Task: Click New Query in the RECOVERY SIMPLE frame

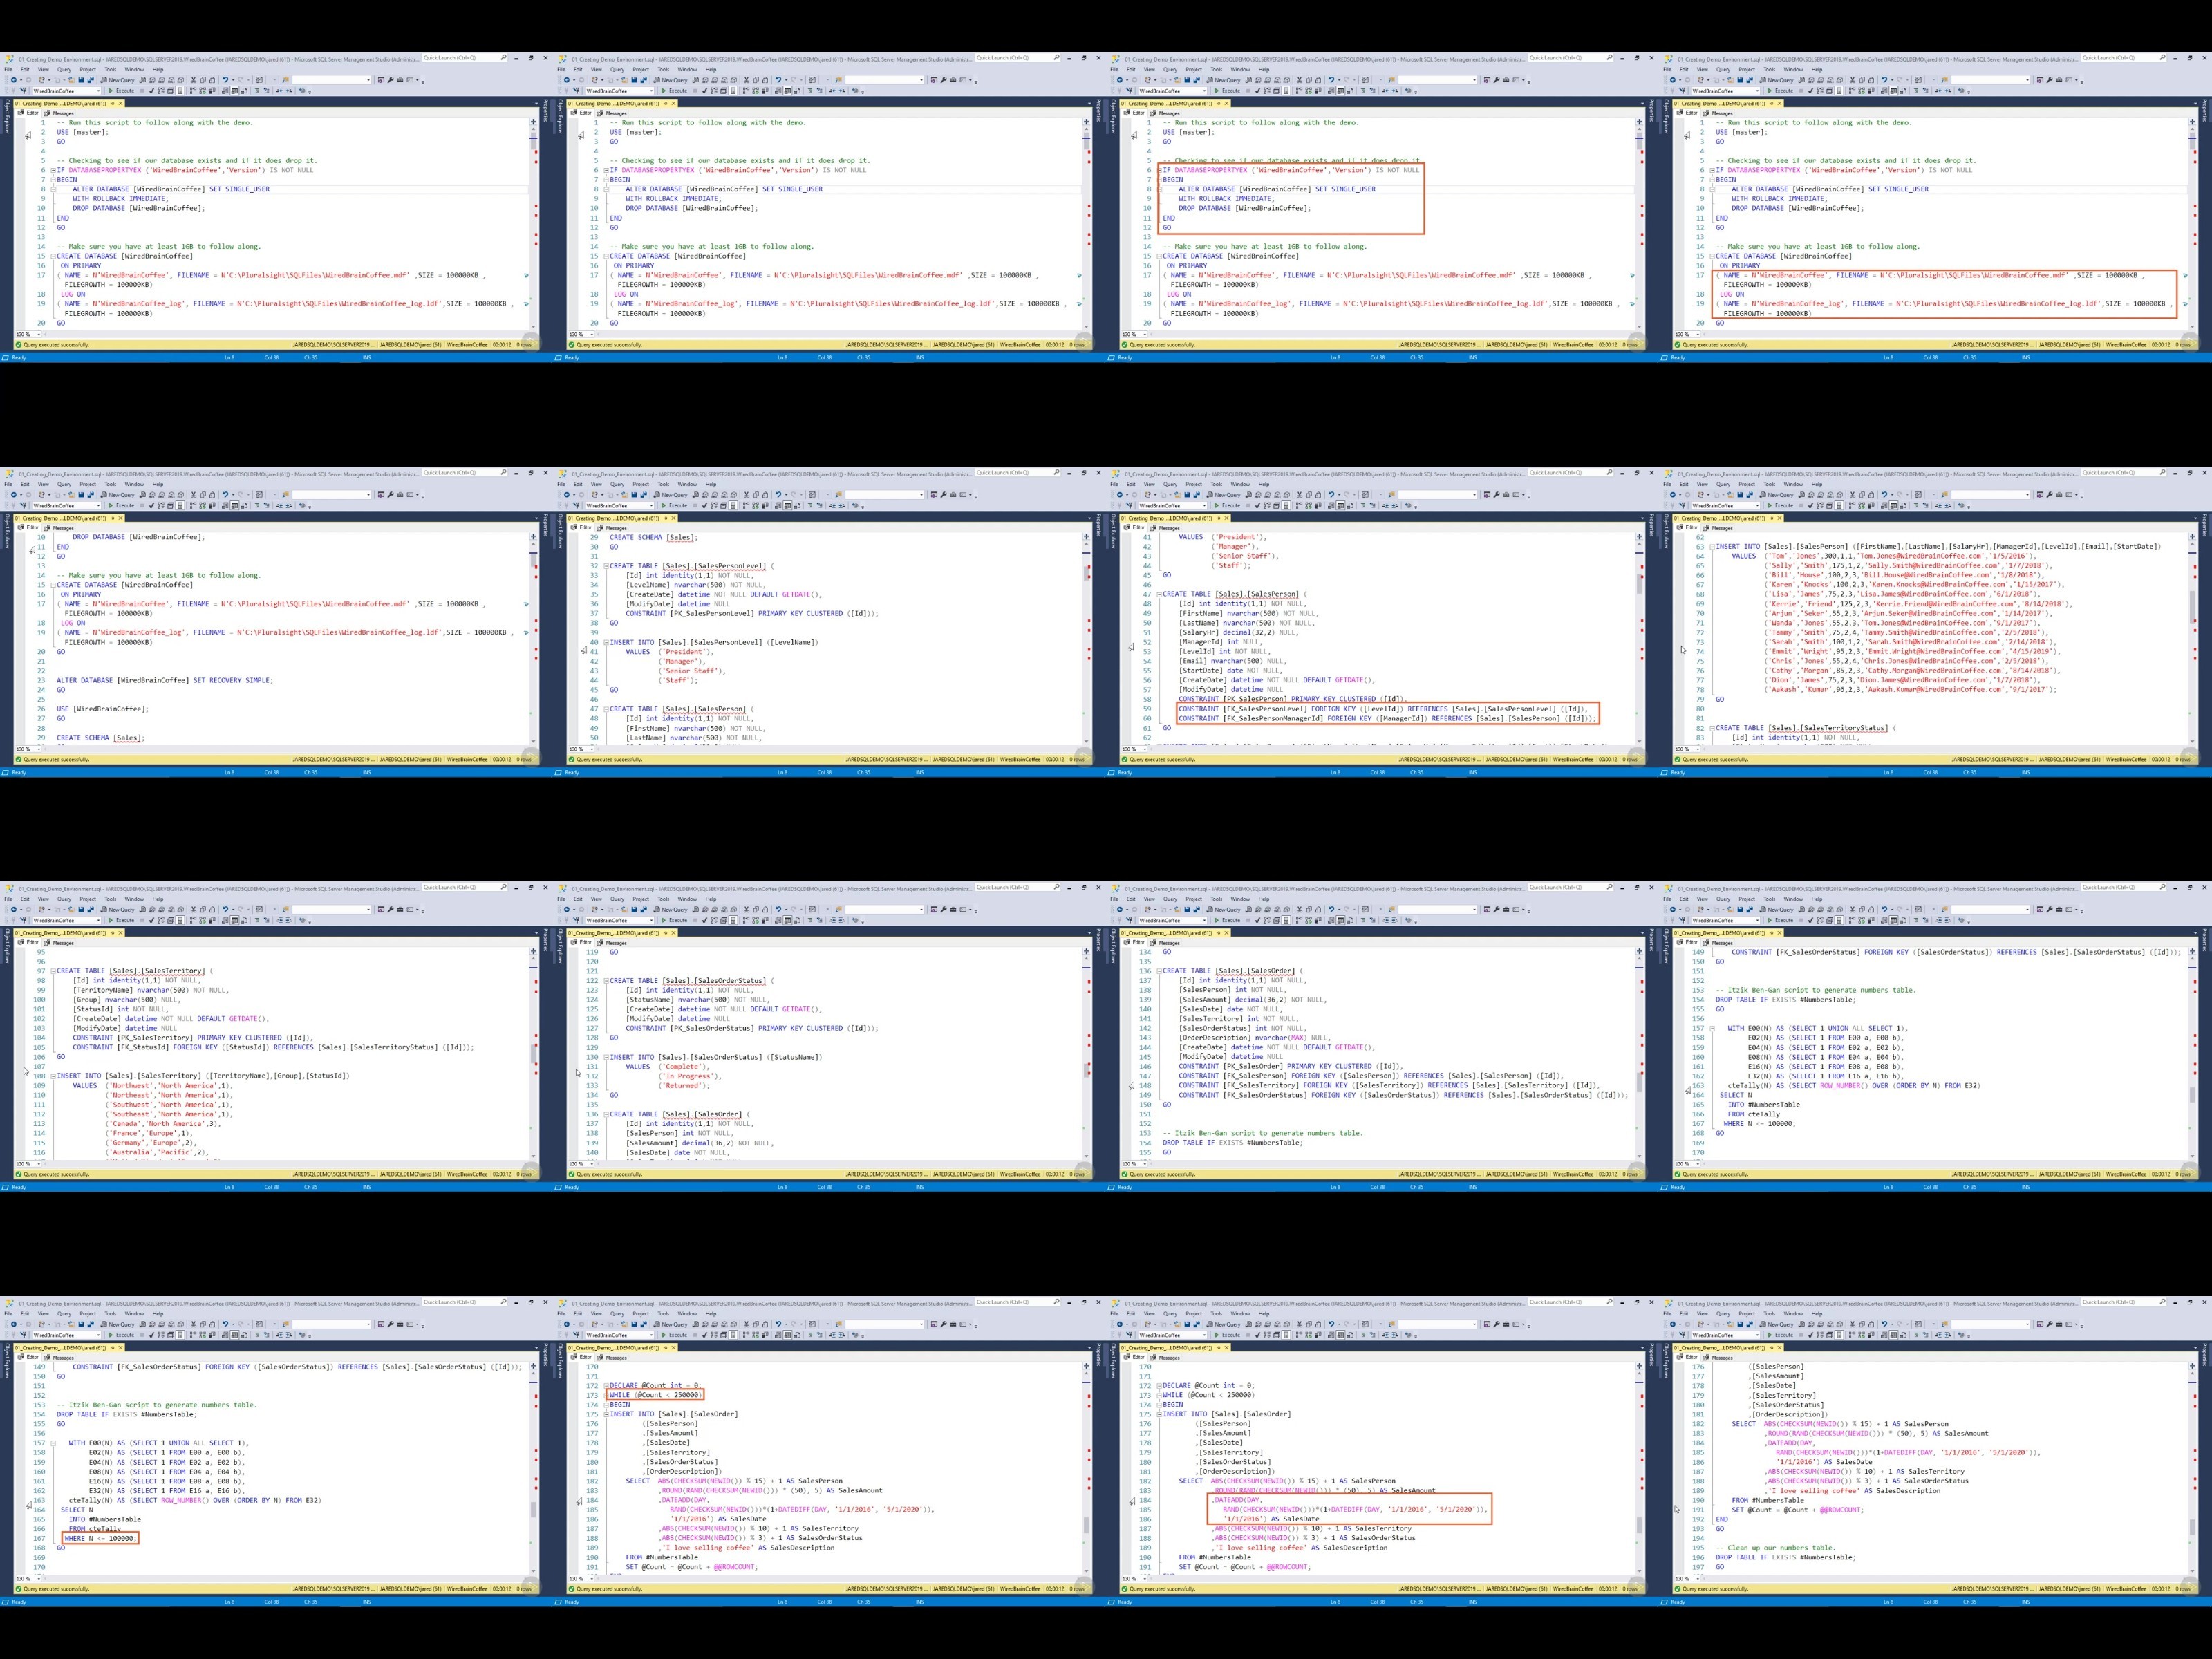Action: click(119, 495)
